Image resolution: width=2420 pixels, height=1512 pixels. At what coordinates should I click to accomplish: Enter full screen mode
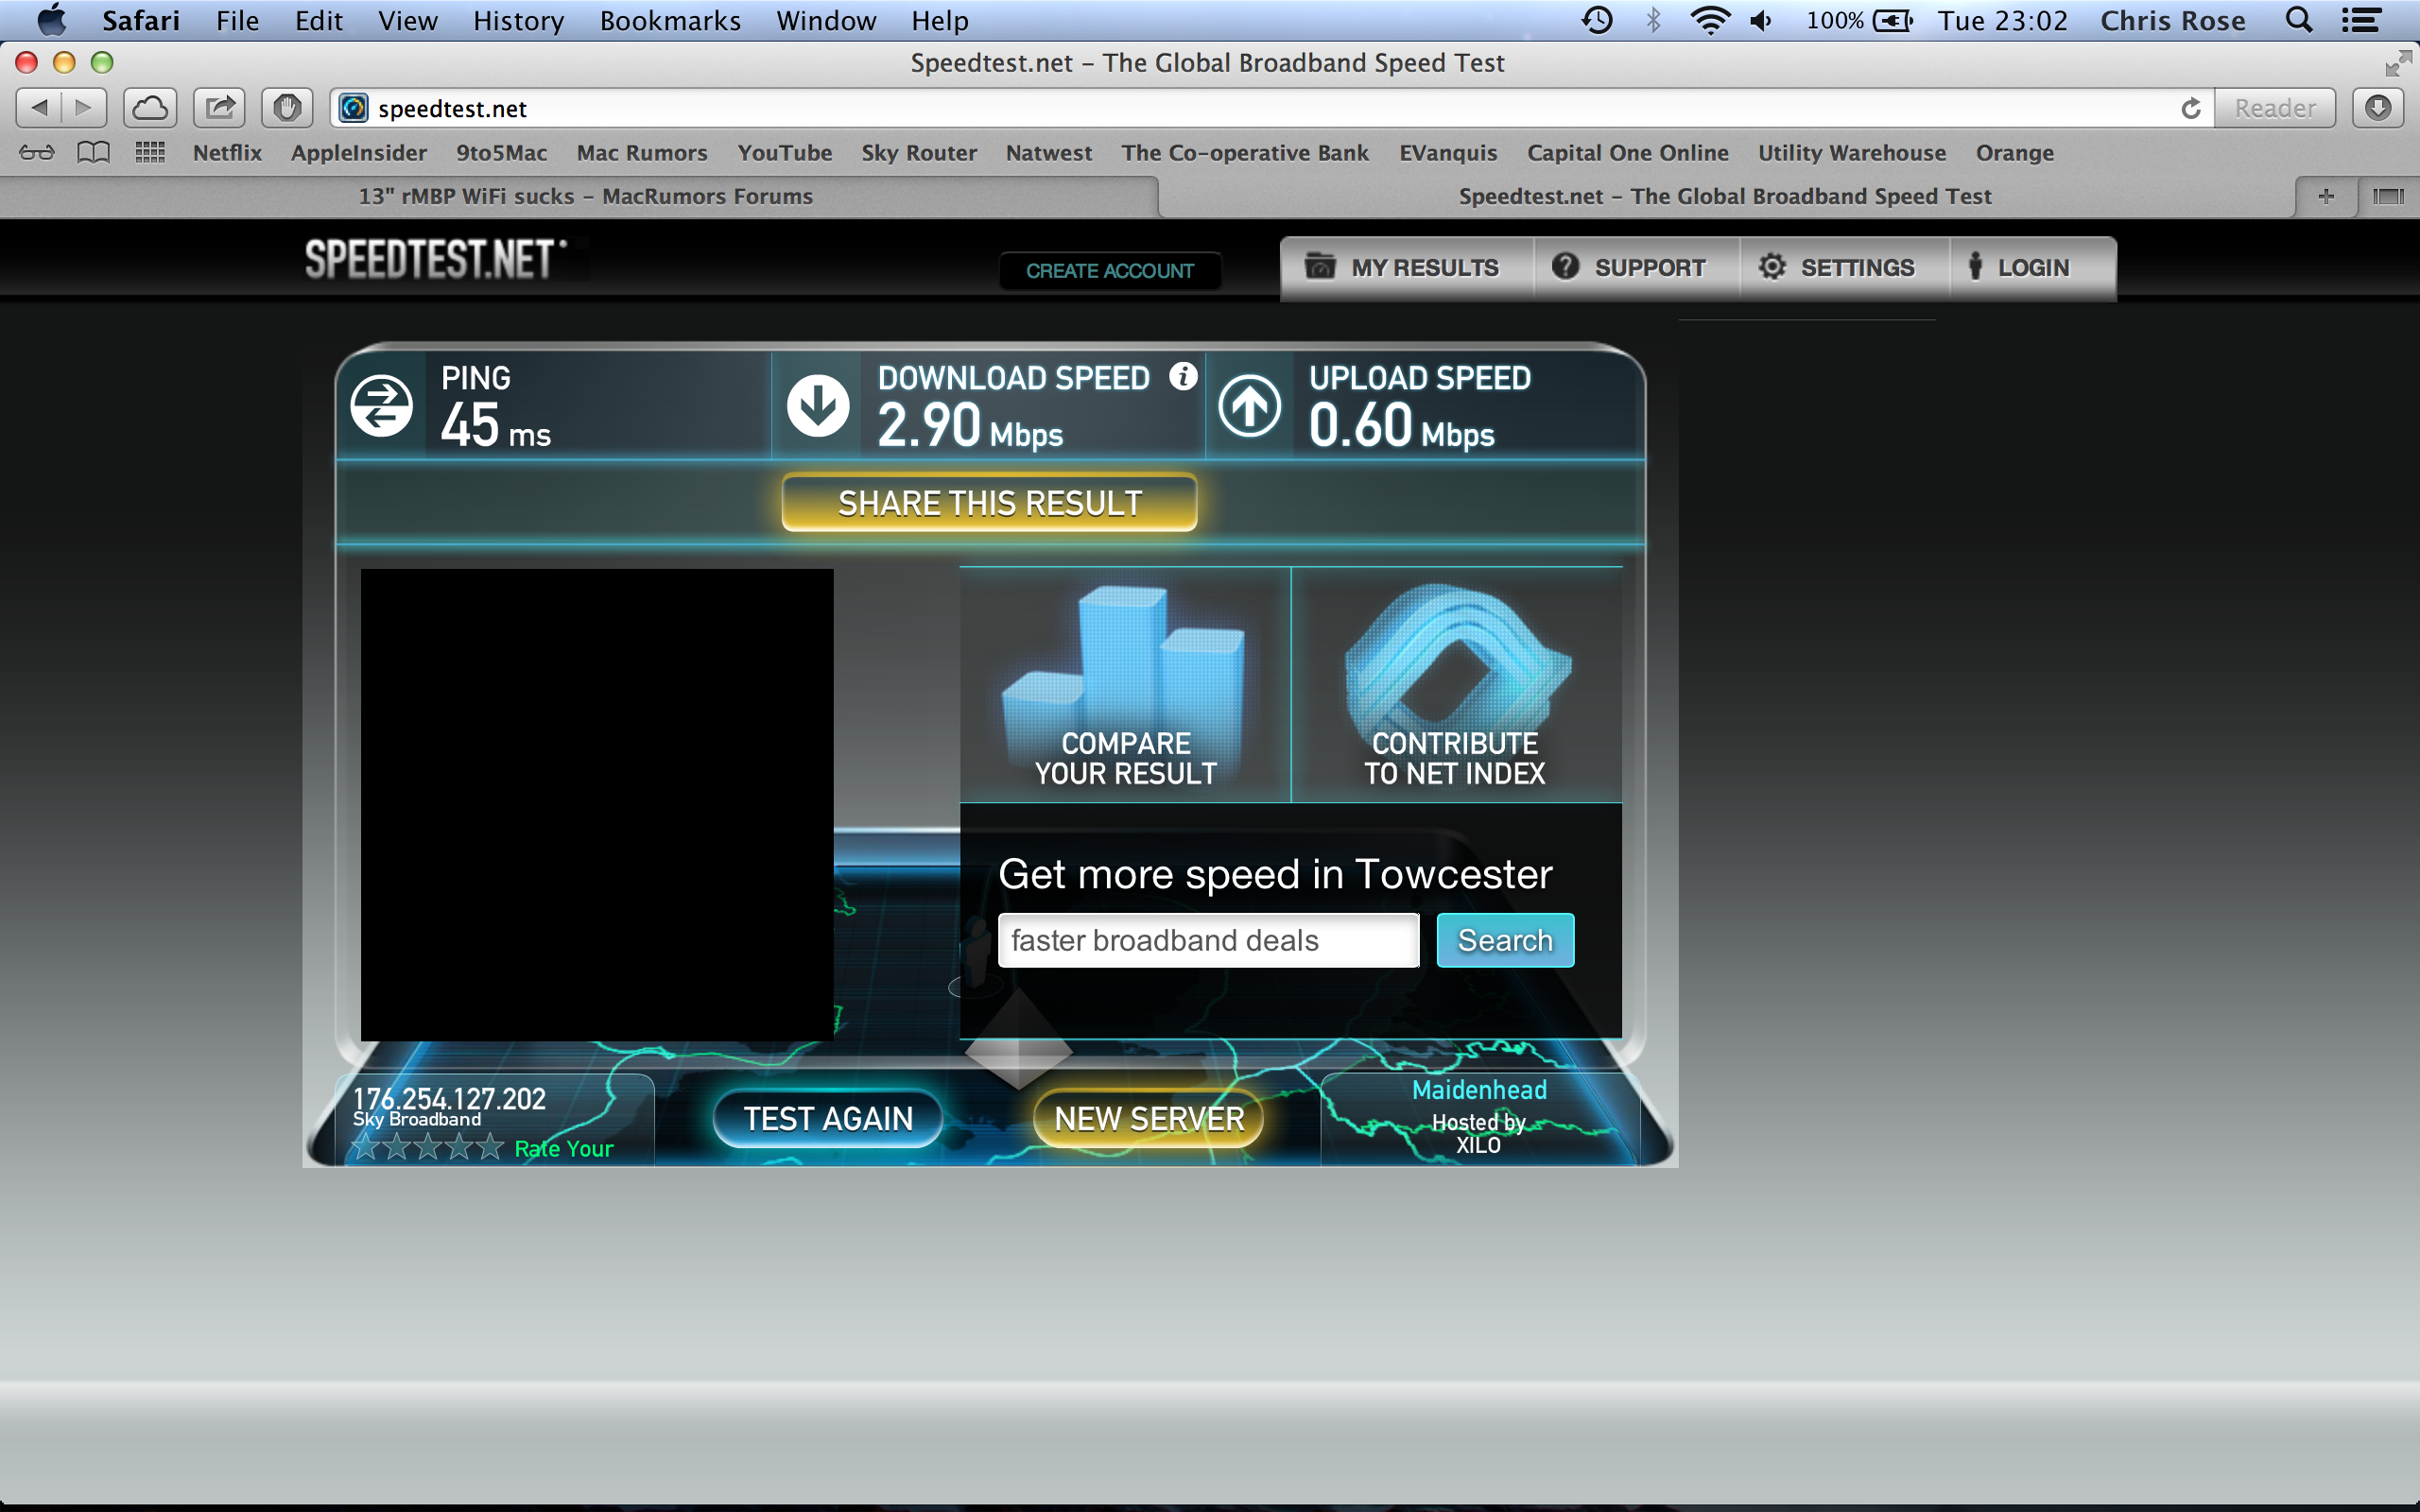pos(2397,63)
